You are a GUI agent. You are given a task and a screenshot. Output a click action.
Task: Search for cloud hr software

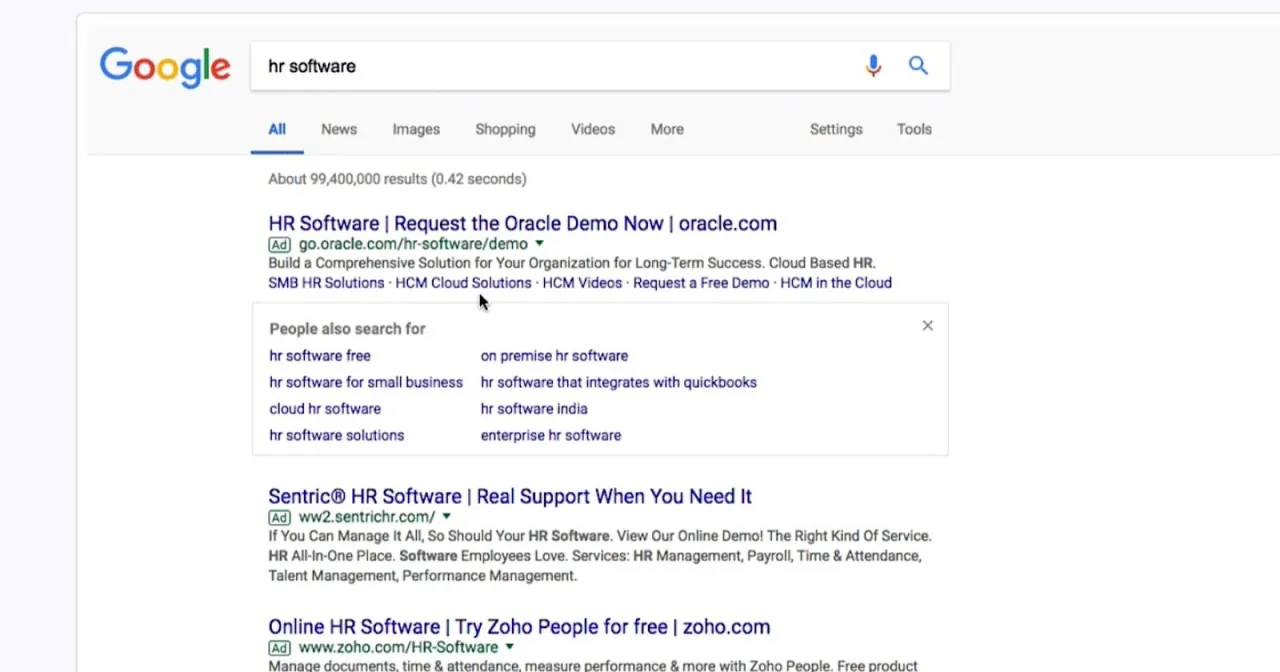click(x=325, y=409)
